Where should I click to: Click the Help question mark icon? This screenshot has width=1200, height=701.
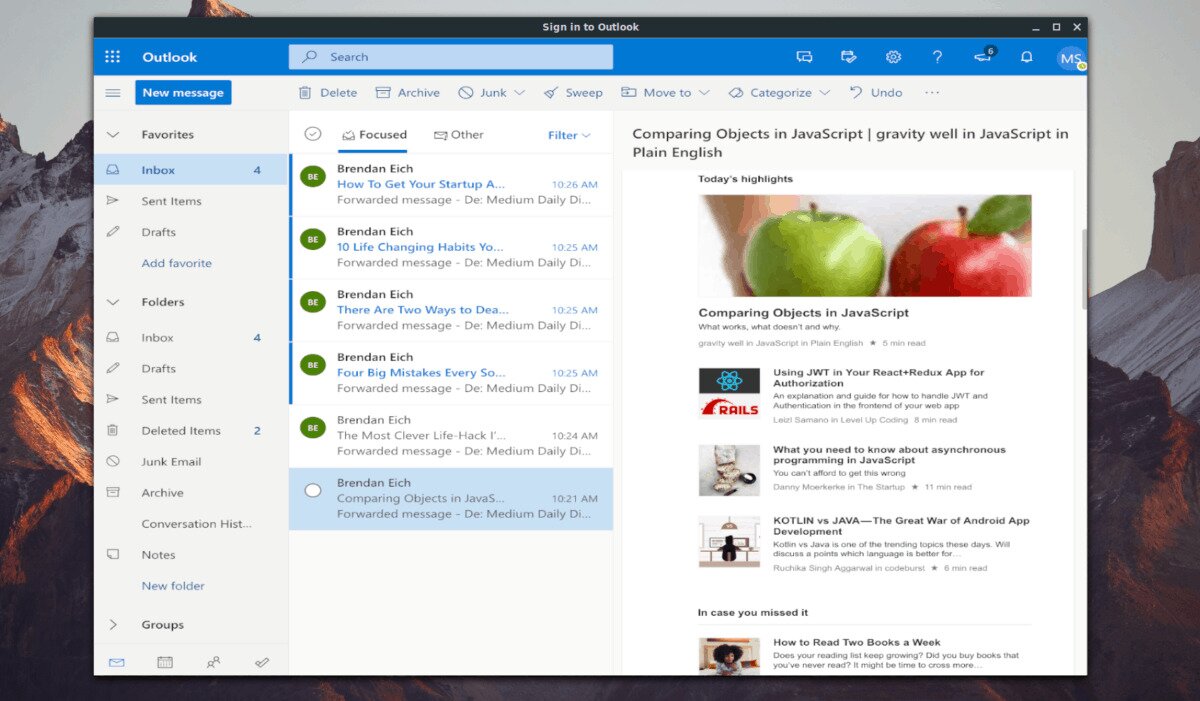937,57
